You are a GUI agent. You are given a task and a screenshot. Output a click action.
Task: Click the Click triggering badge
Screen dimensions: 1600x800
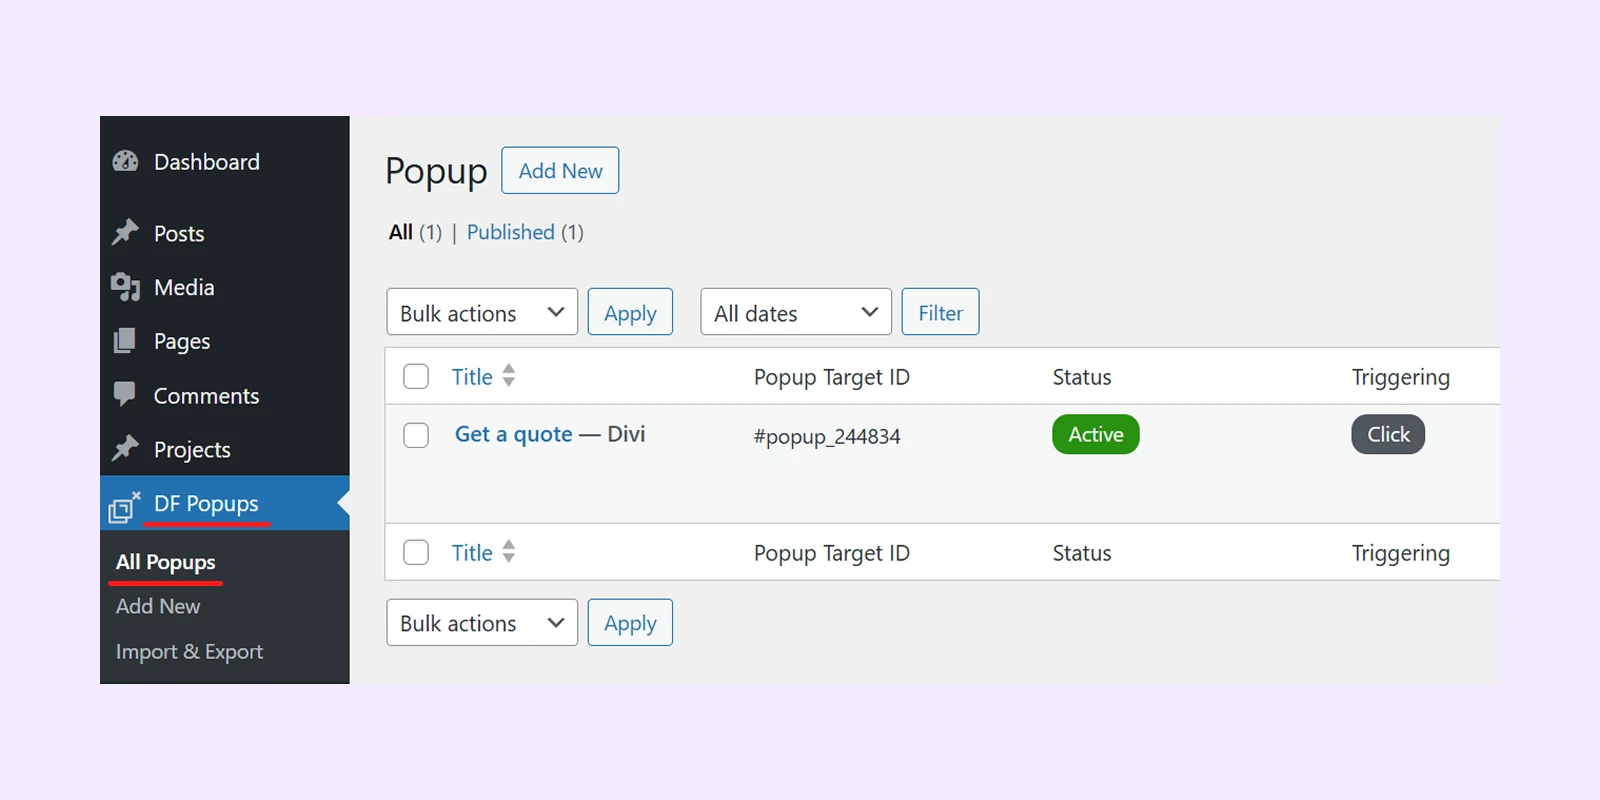click(x=1388, y=434)
